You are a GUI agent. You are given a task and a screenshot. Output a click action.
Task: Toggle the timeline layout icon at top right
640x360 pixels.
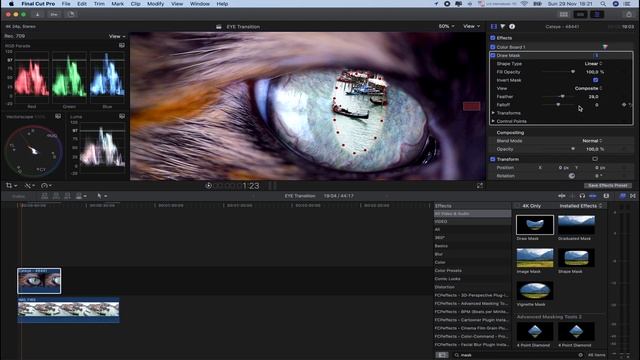click(580, 15)
